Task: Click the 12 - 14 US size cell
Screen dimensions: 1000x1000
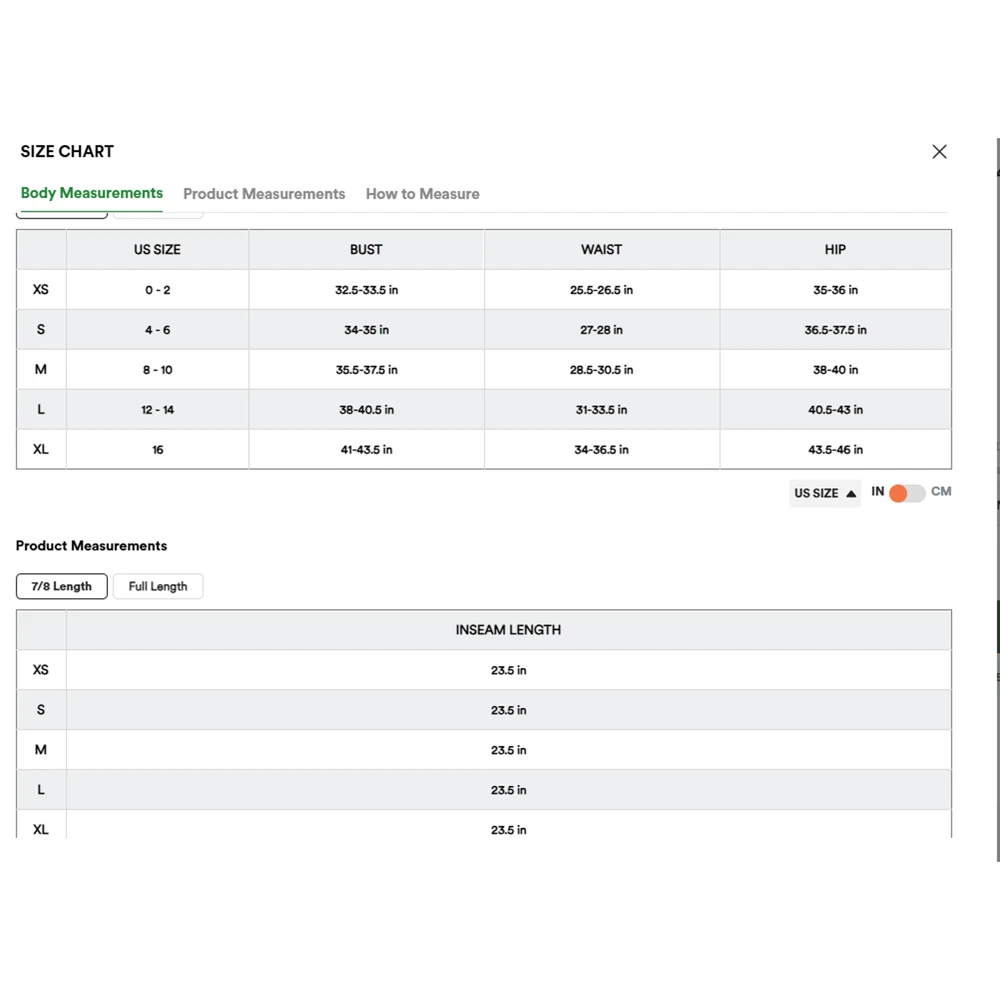Action: (157, 410)
